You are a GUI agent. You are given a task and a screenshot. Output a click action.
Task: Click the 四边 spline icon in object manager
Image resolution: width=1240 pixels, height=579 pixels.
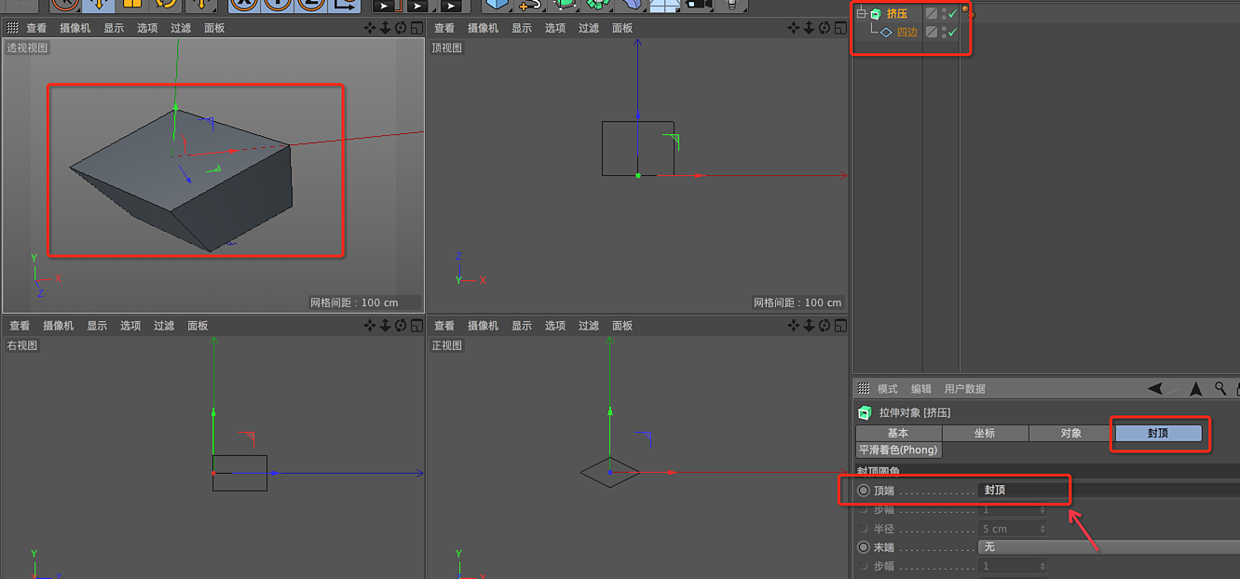(x=886, y=32)
